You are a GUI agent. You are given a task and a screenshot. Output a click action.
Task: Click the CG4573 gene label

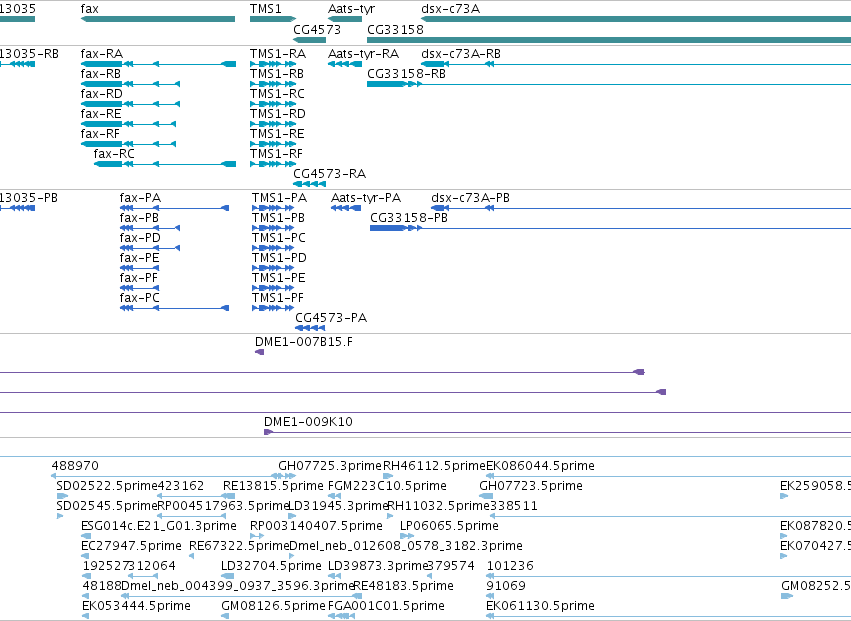point(317,29)
